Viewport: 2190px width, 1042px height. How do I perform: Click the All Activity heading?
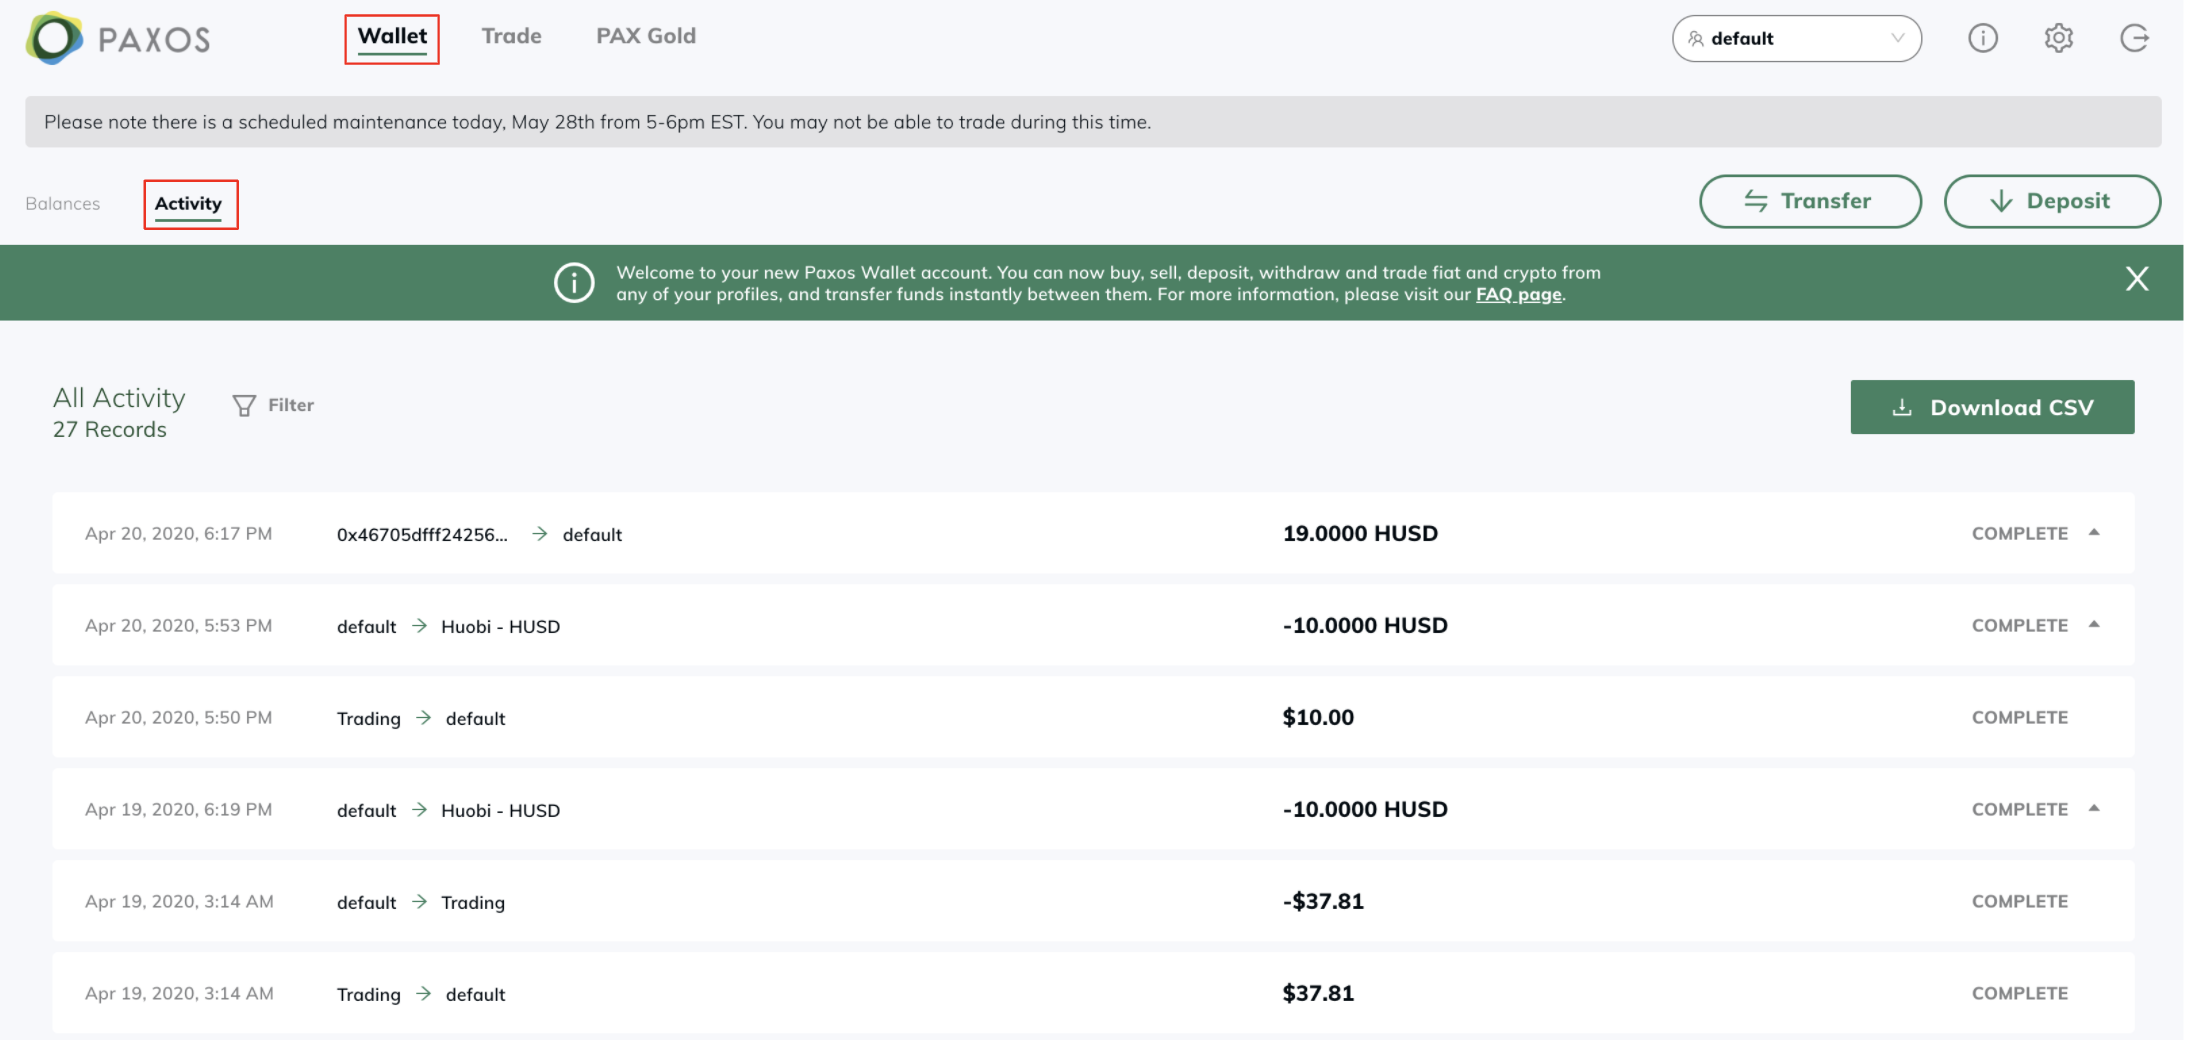point(119,398)
